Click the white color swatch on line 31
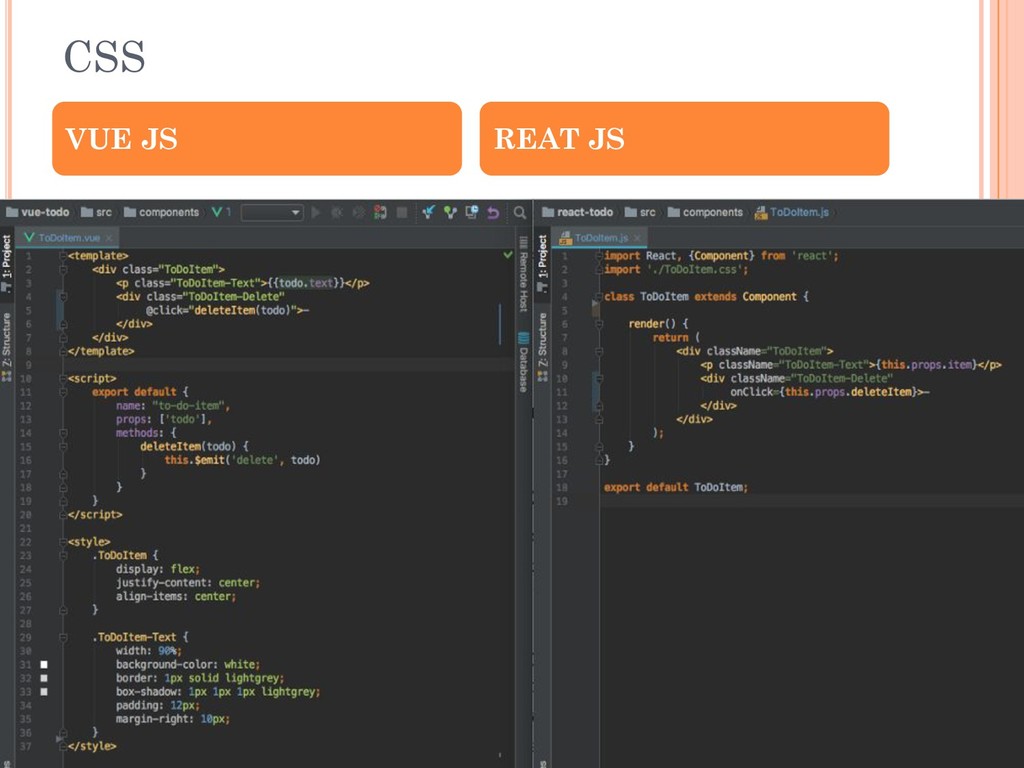This screenshot has width=1024, height=768. tap(44, 664)
